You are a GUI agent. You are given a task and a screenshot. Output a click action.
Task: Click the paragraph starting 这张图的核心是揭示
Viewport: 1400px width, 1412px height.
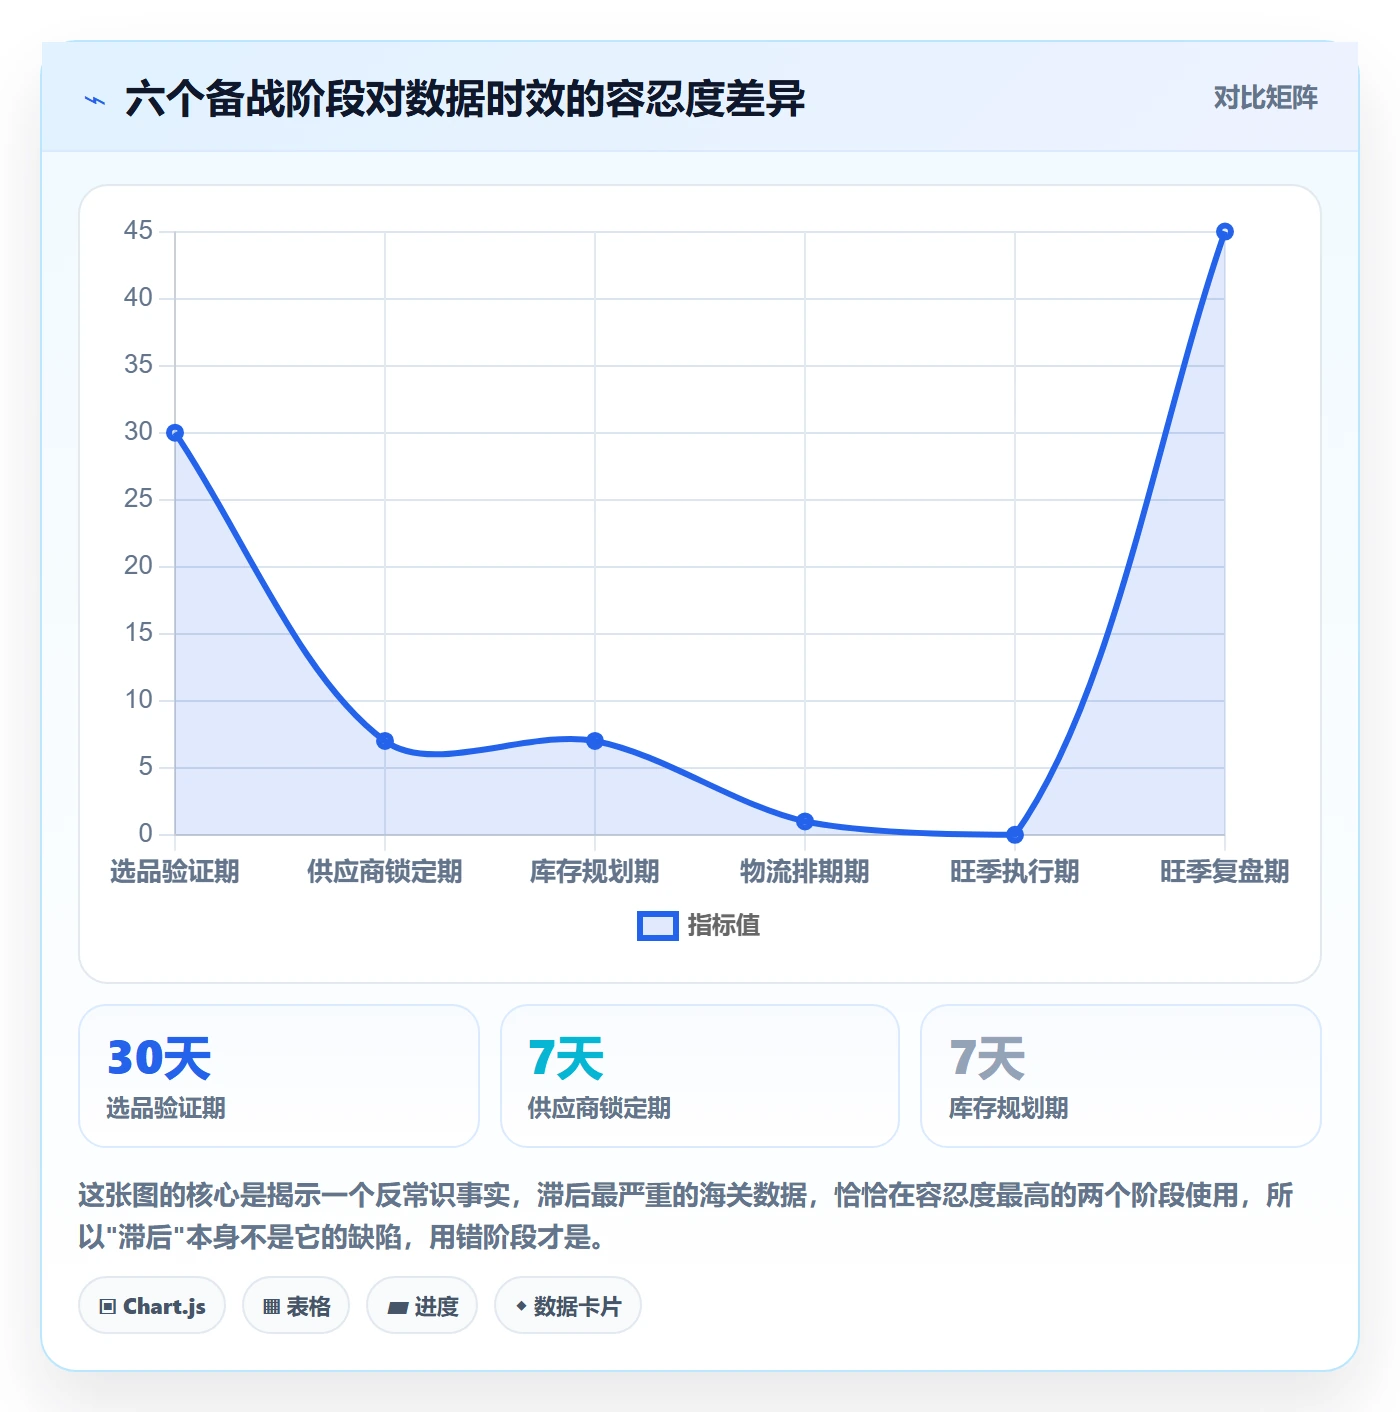pyautogui.click(x=686, y=1216)
